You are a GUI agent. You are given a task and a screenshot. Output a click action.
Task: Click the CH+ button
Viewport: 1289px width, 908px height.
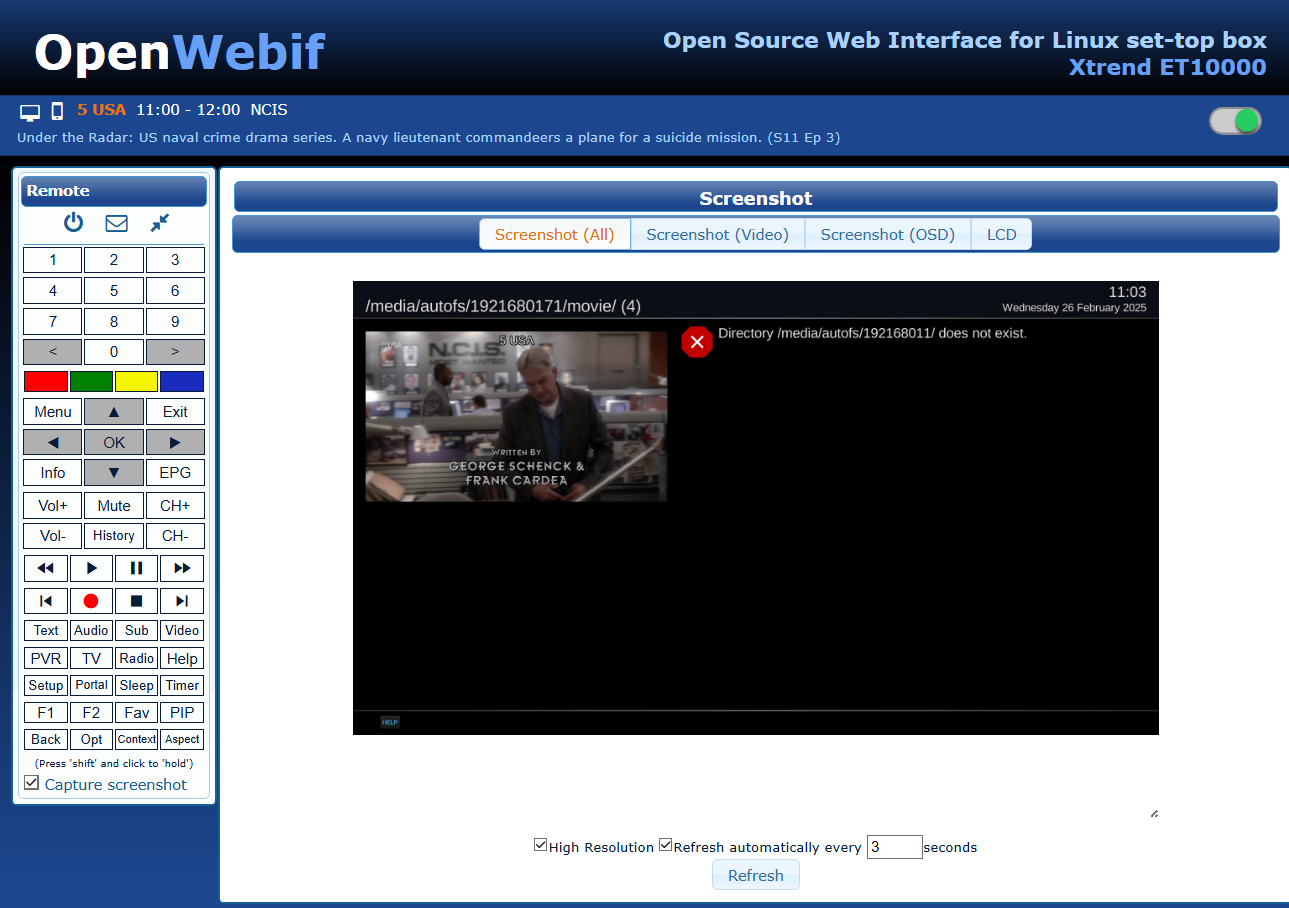[x=175, y=506]
